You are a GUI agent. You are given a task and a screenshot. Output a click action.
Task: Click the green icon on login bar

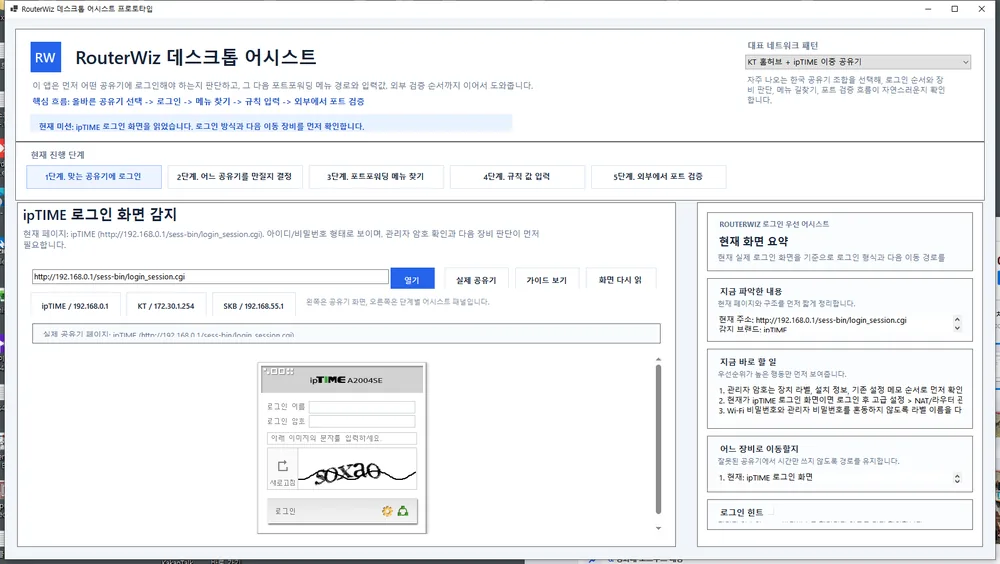click(402, 511)
